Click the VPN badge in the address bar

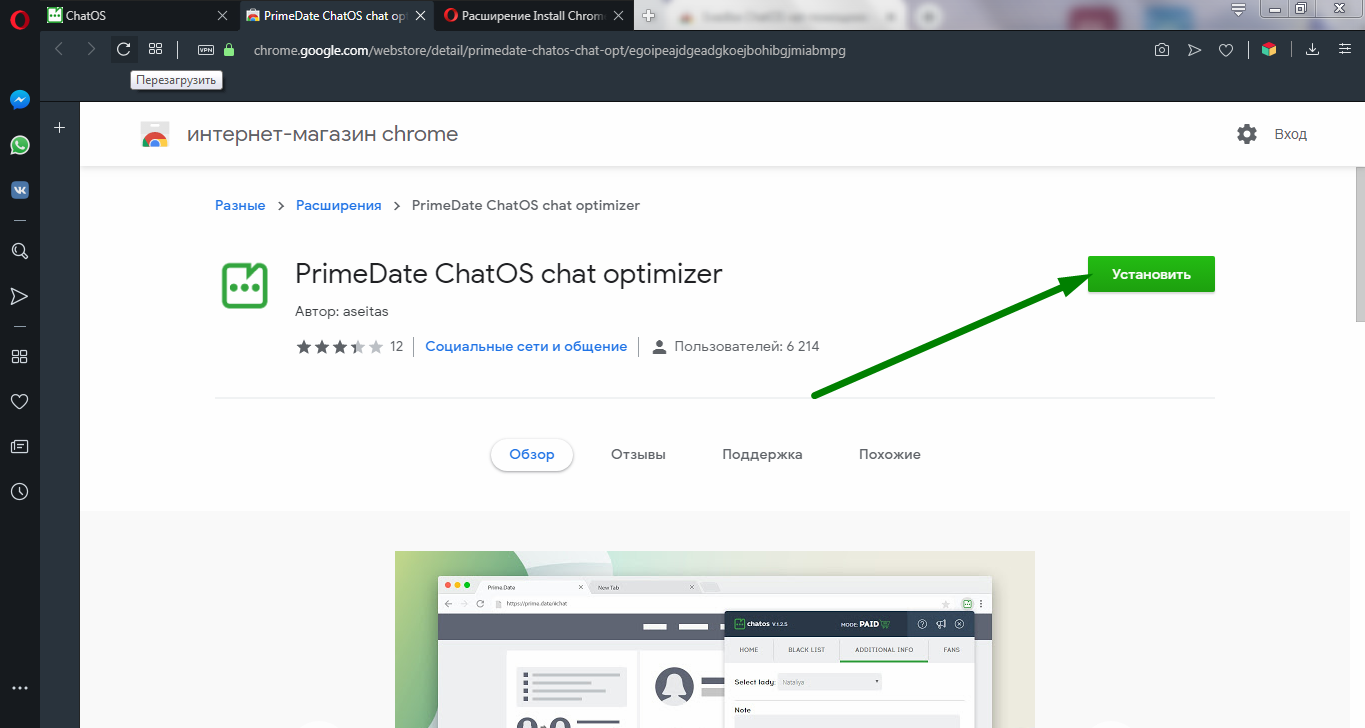click(x=206, y=50)
